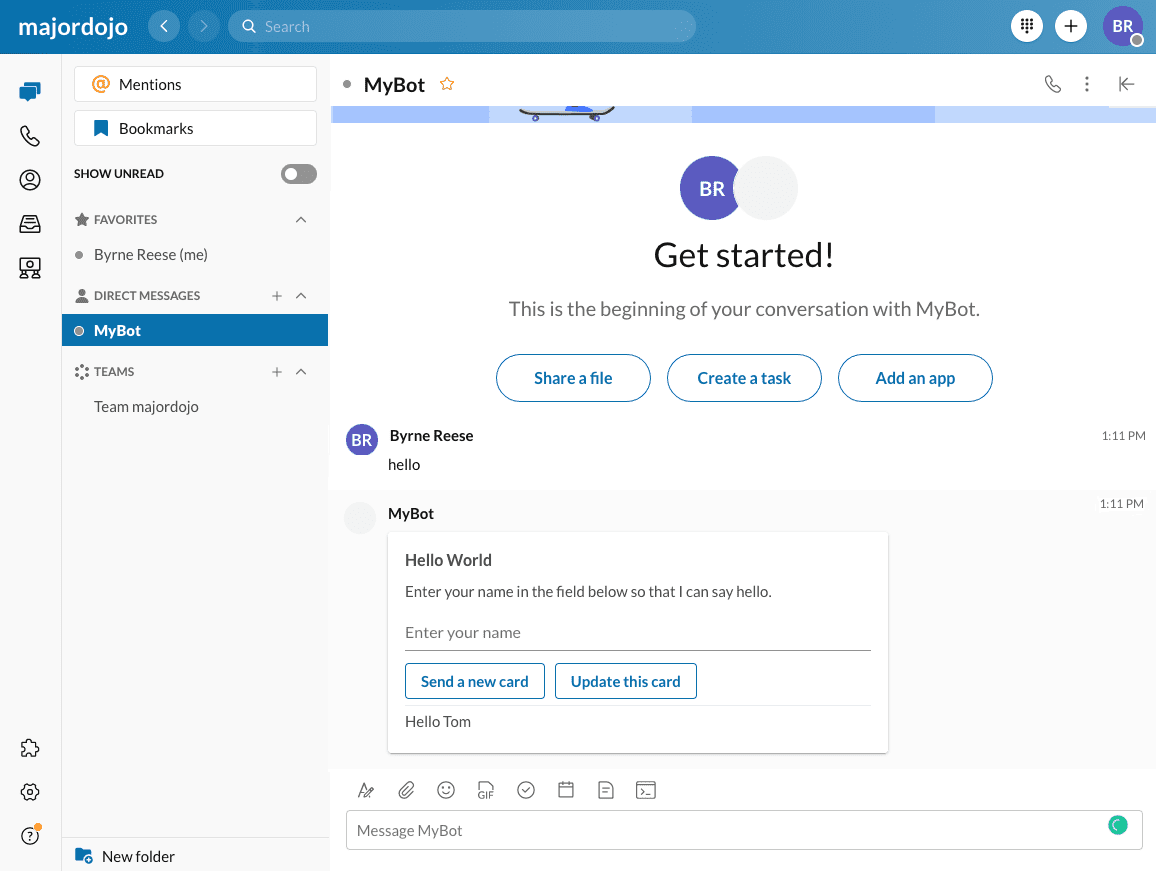Open more options menu in conversation header
This screenshot has height=871, width=1156.
tap(1087, 85)
